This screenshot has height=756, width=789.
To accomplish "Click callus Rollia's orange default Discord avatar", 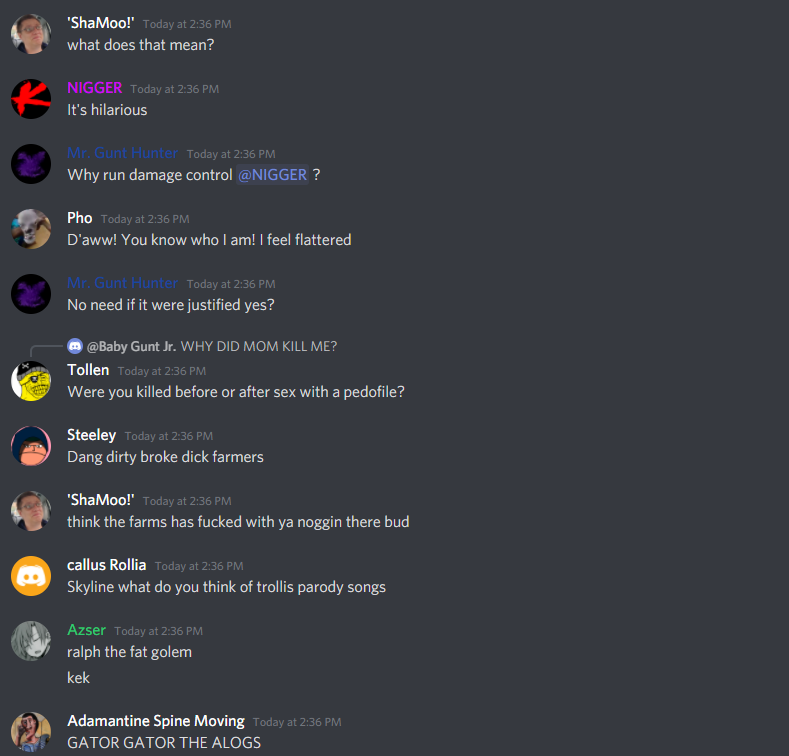I will coord(31,576).
